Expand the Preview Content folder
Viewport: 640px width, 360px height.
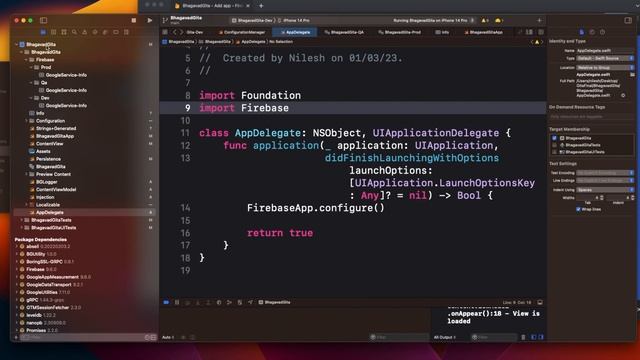(27, 174)
